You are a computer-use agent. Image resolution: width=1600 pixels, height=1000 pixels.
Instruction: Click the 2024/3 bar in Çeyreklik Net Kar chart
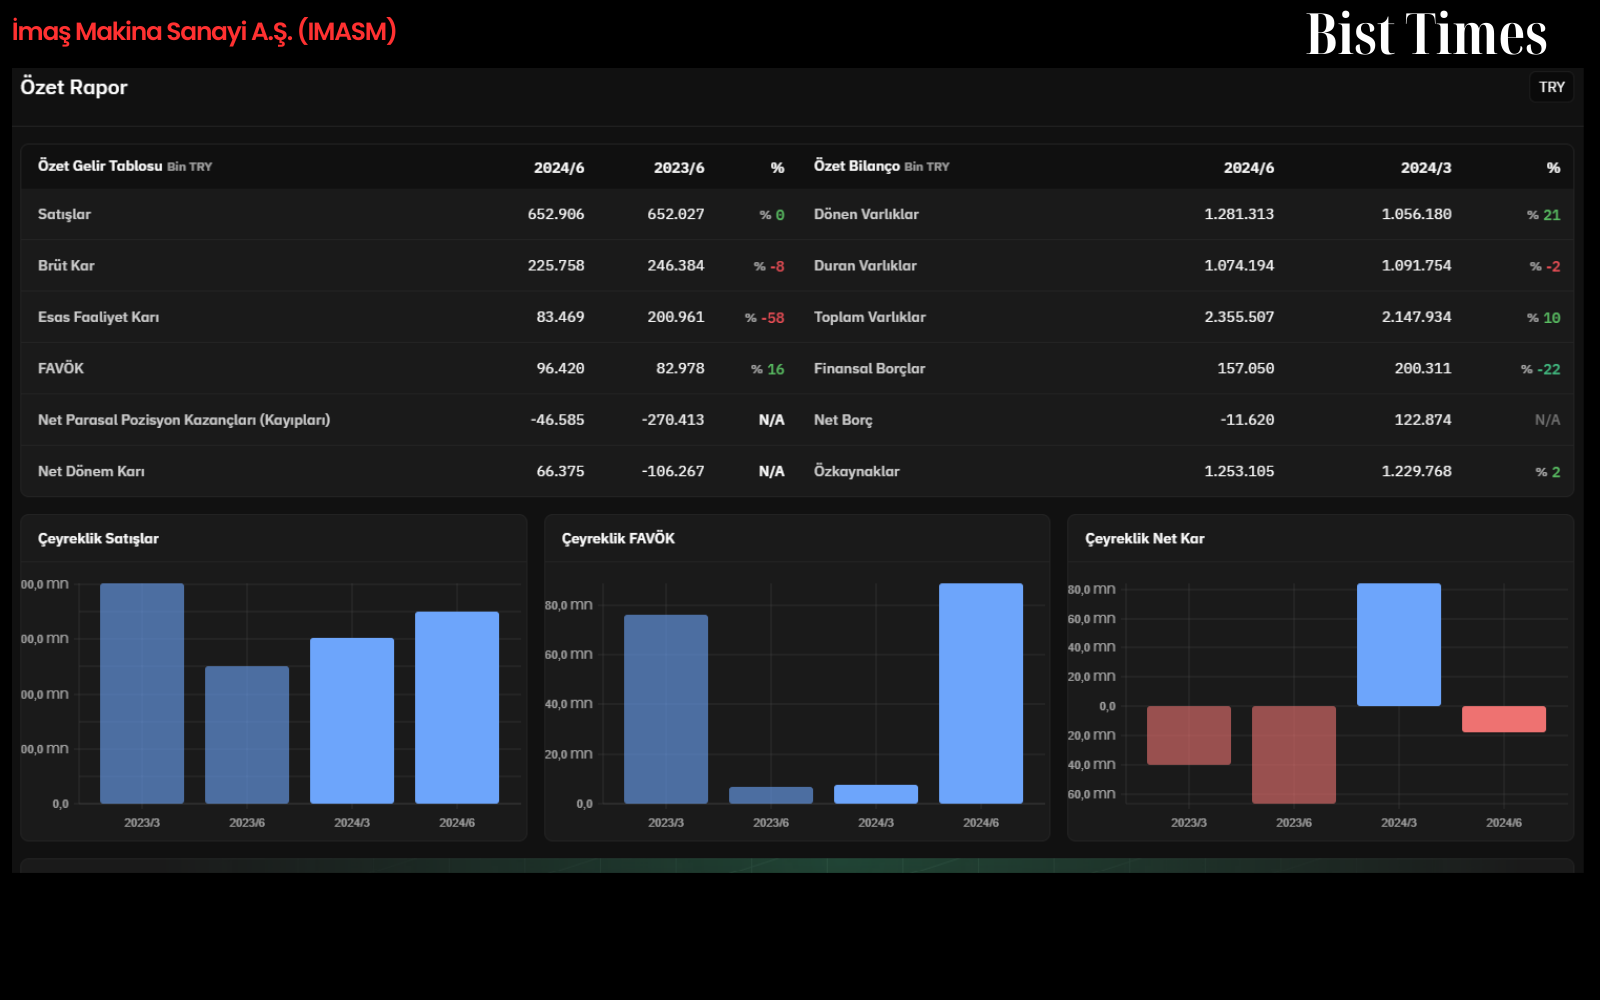(x=1399, y=644)
